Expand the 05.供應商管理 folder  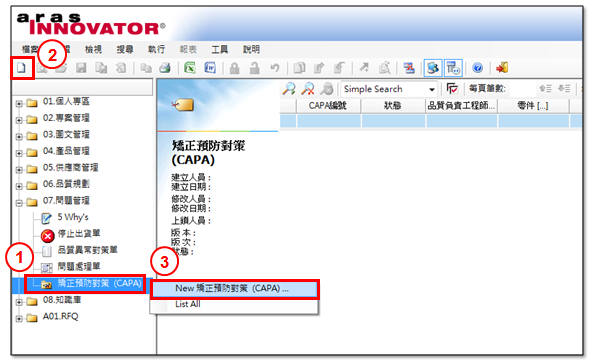tap(19, 170)
